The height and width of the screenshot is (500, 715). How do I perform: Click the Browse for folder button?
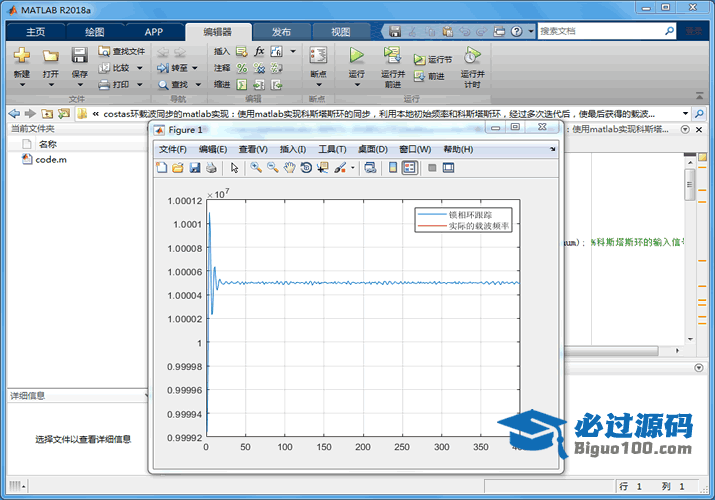click(x=64, y=113)
